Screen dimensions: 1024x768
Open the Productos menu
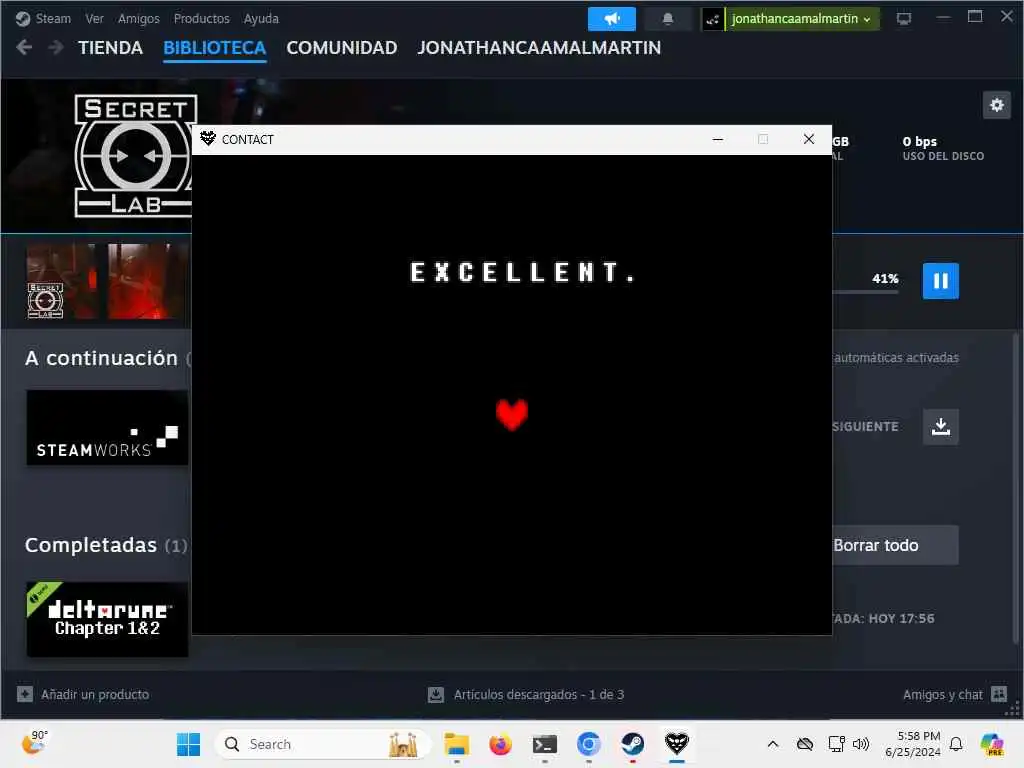[201, 18]
